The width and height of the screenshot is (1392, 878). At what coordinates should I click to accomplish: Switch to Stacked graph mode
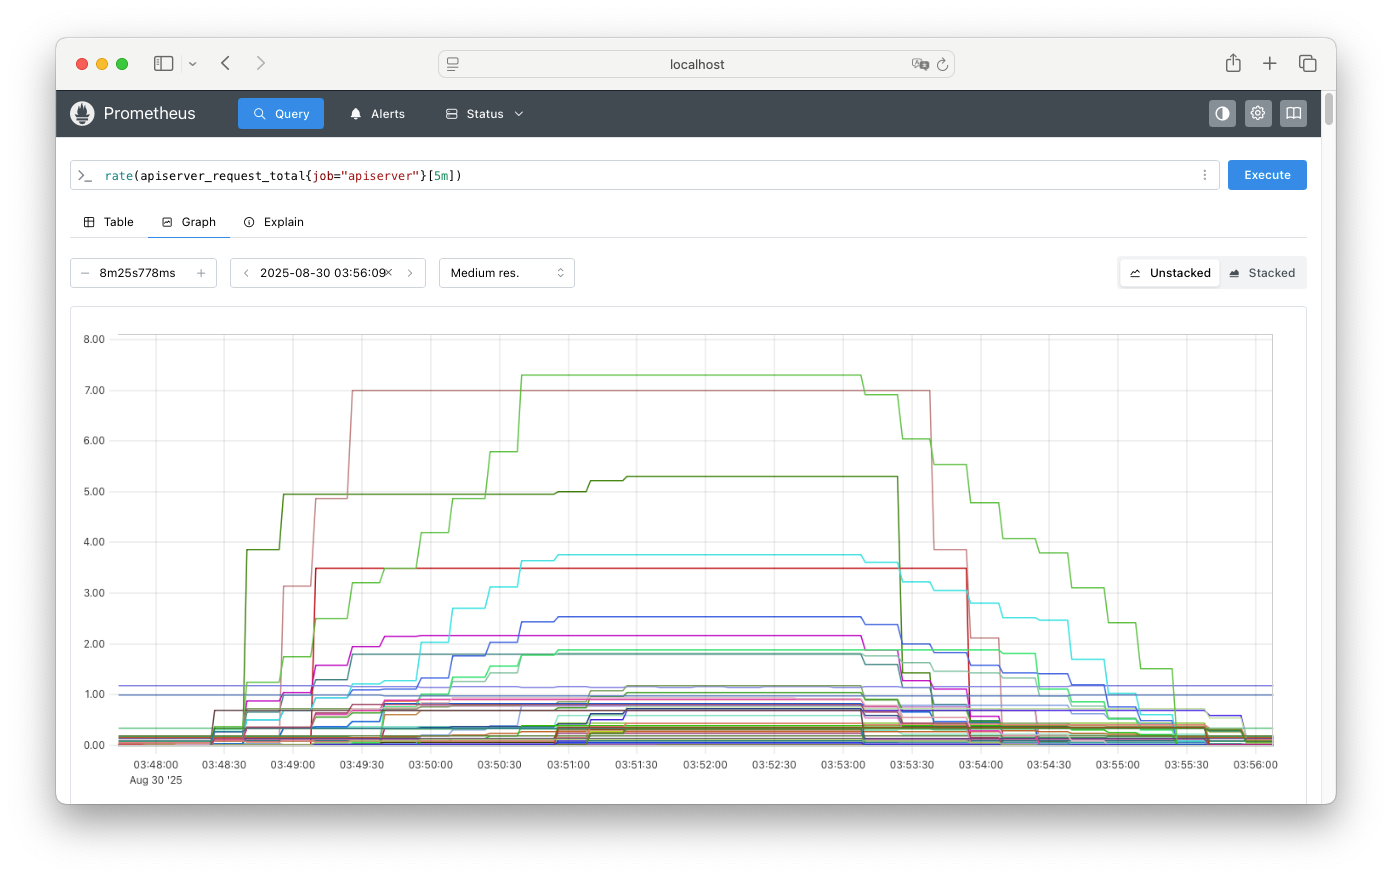[1262, 273]
